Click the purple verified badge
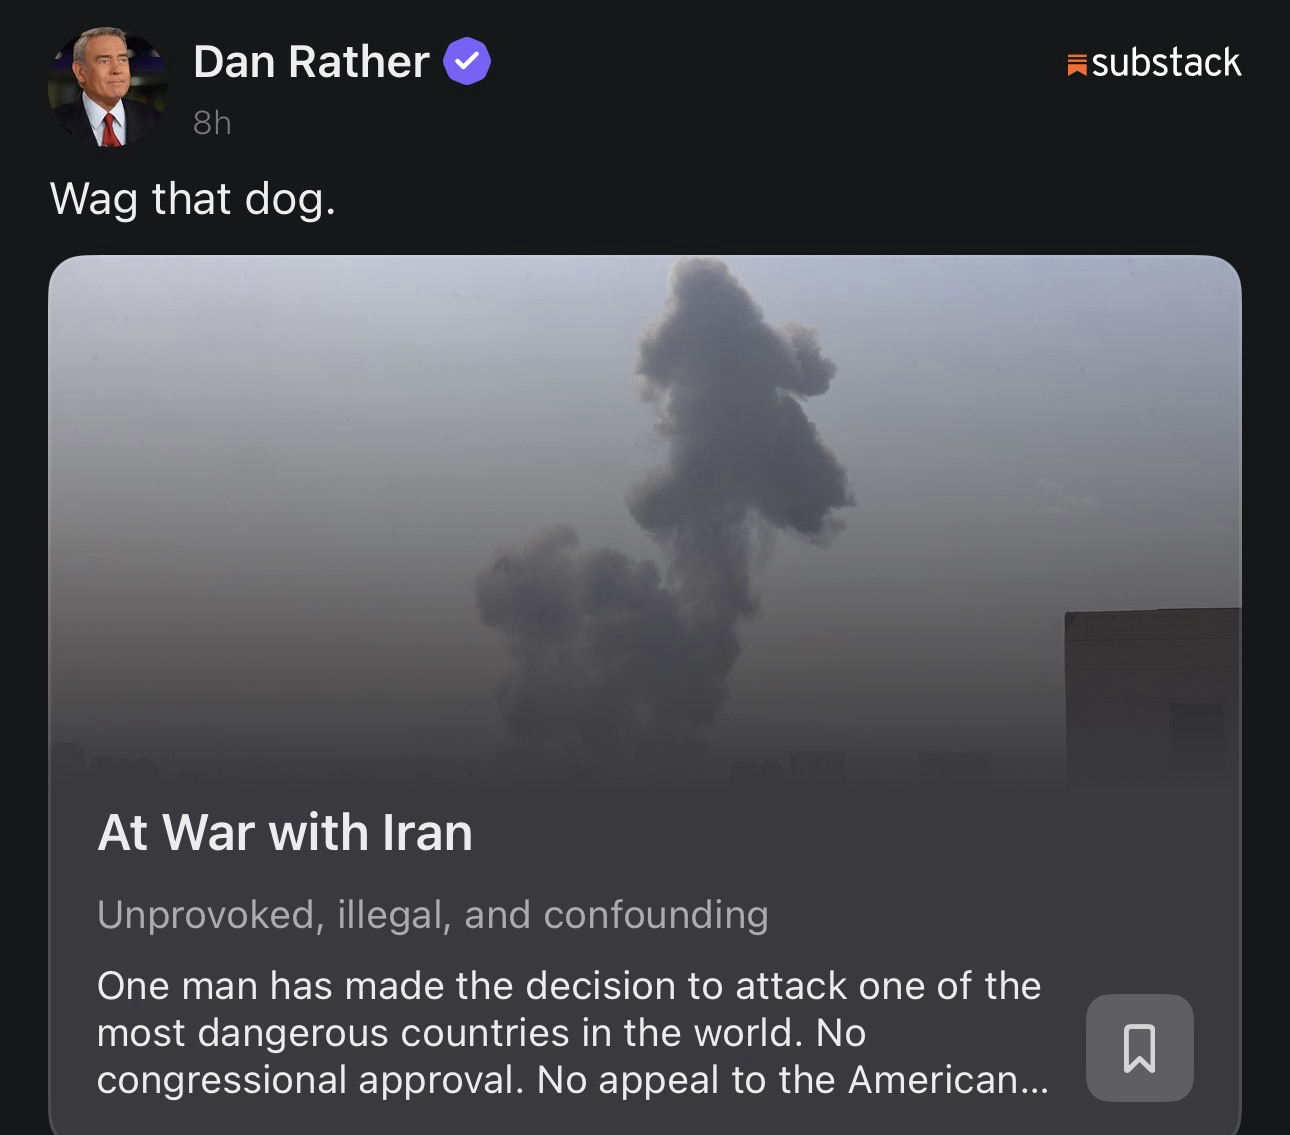The height and width of the screenshot is (1135, 1290). pos(466,61)
